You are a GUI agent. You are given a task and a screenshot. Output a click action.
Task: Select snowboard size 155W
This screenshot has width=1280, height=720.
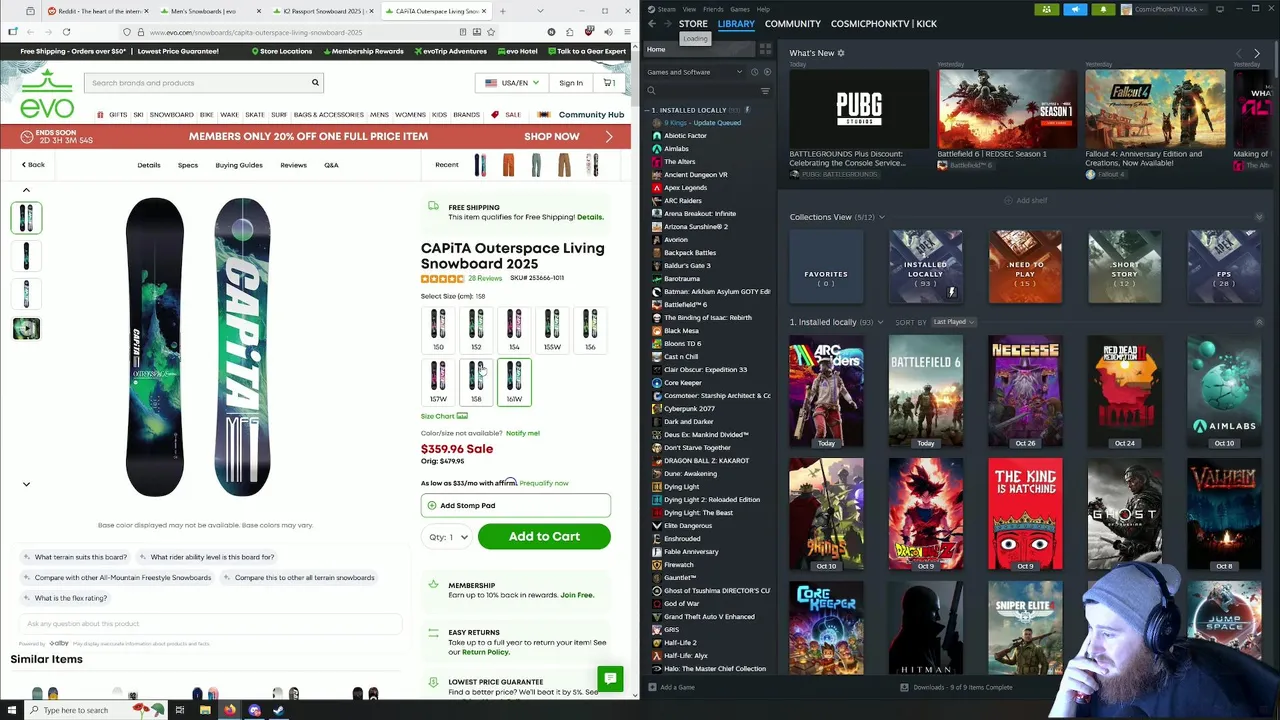[x=552, y=330]
